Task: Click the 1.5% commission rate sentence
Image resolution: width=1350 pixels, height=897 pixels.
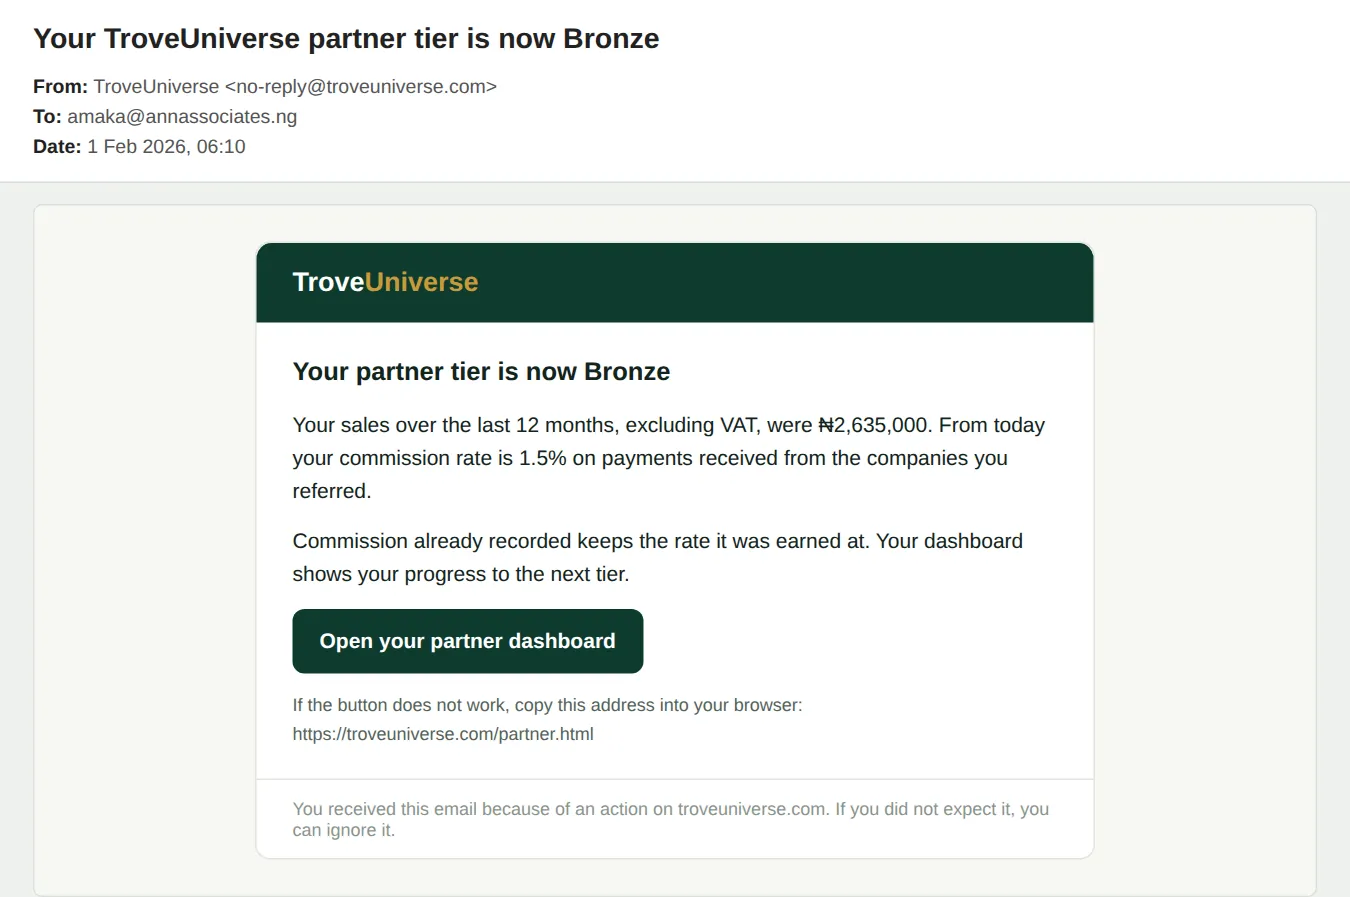Action: [x=650, y=458]
